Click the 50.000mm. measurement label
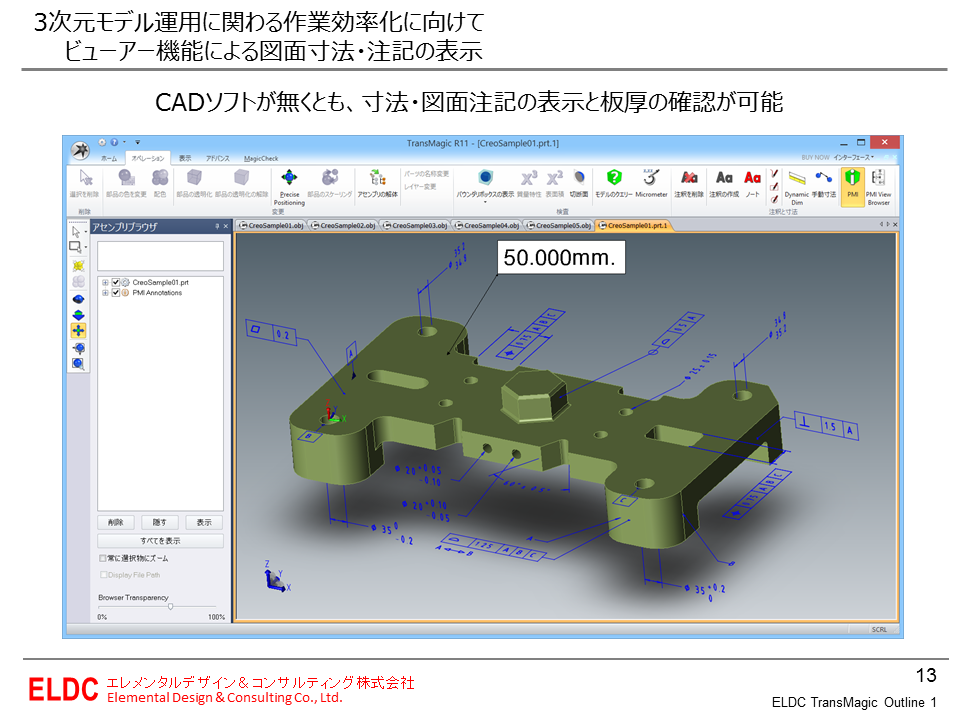The height and width of the screenshot is (720, 960). (560, 257)
